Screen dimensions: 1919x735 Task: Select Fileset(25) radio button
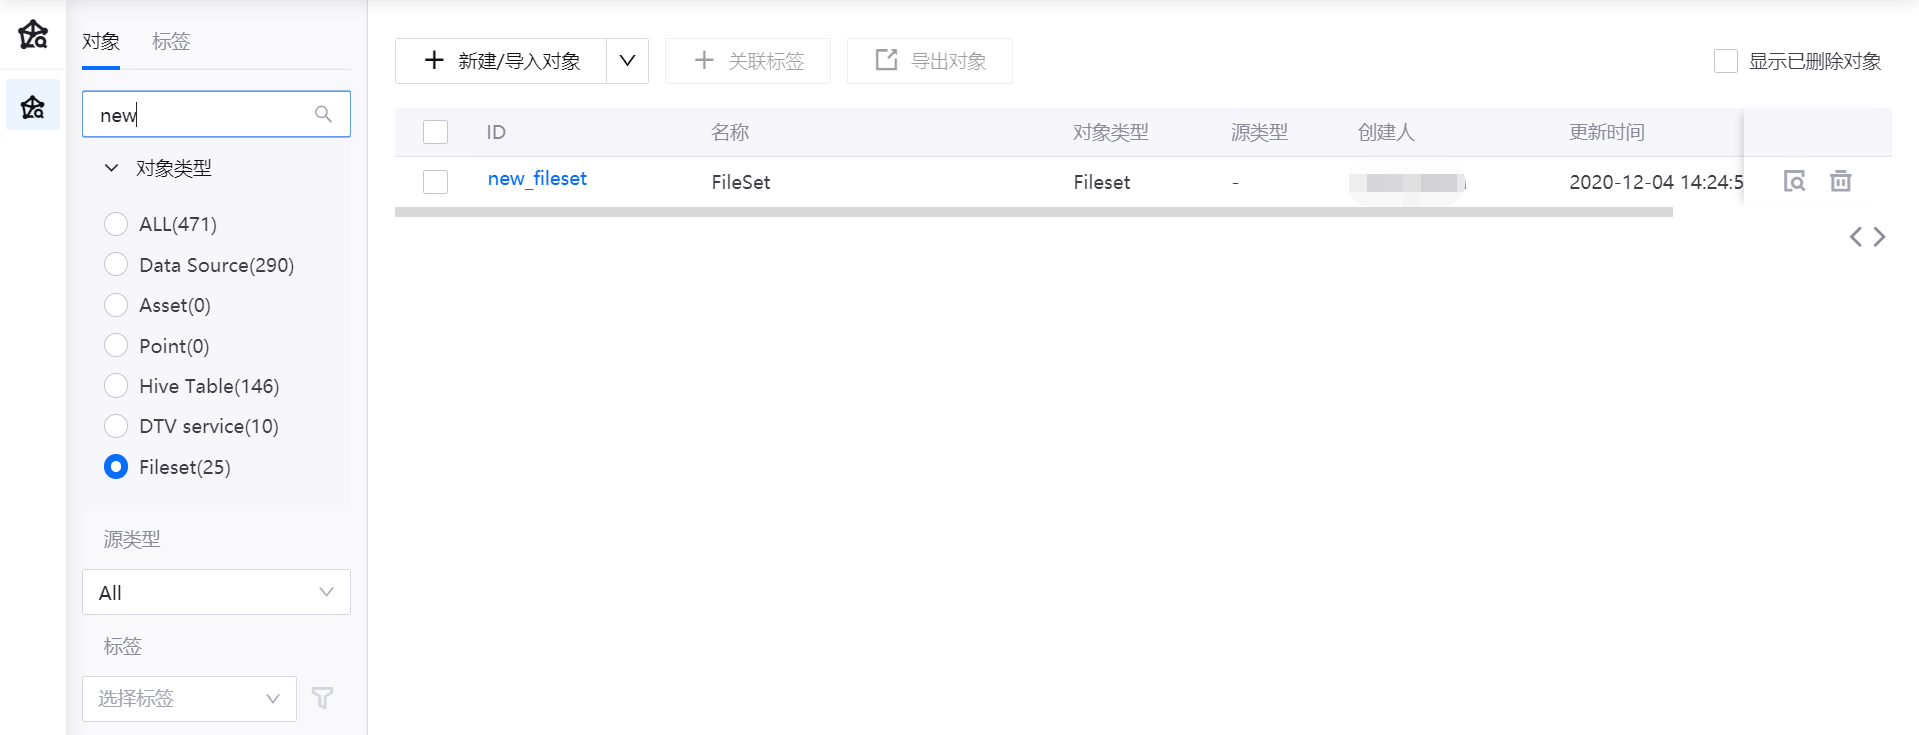(x=116, y=467)
